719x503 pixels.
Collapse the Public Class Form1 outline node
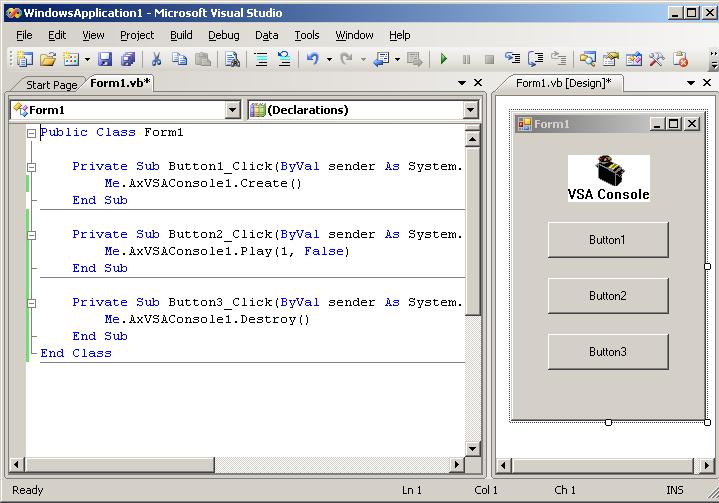tap(31, 133)
